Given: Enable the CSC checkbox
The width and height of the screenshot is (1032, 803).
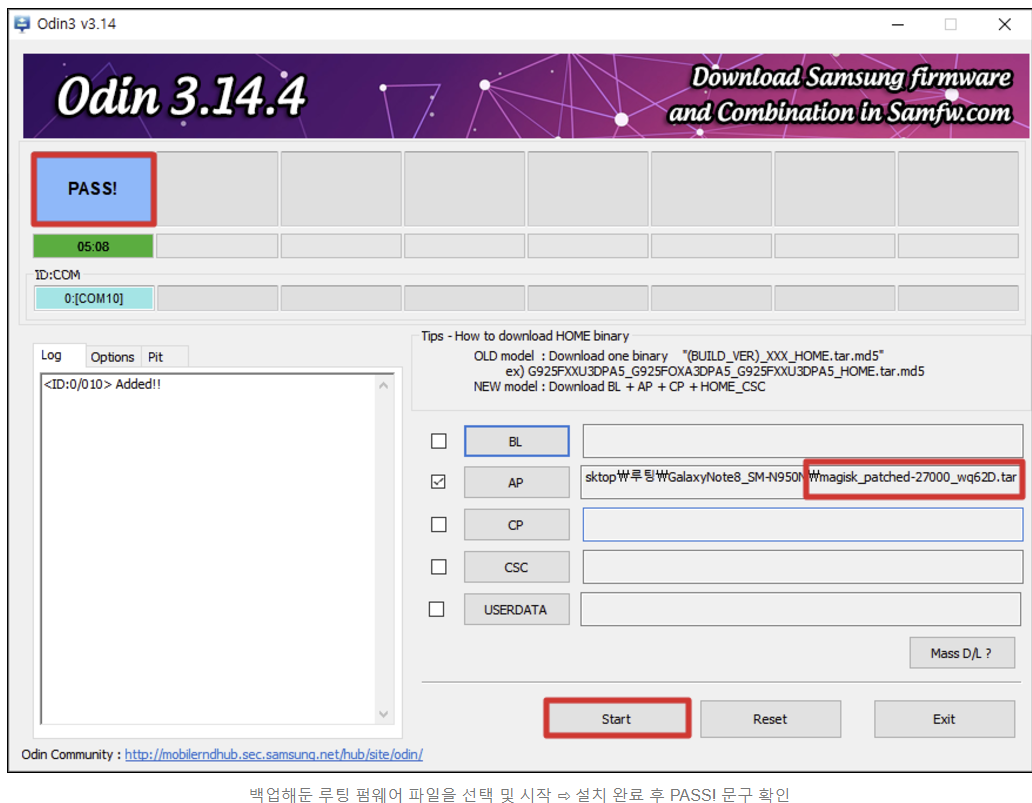Looking at the screenshot, I should coord(438,567).
